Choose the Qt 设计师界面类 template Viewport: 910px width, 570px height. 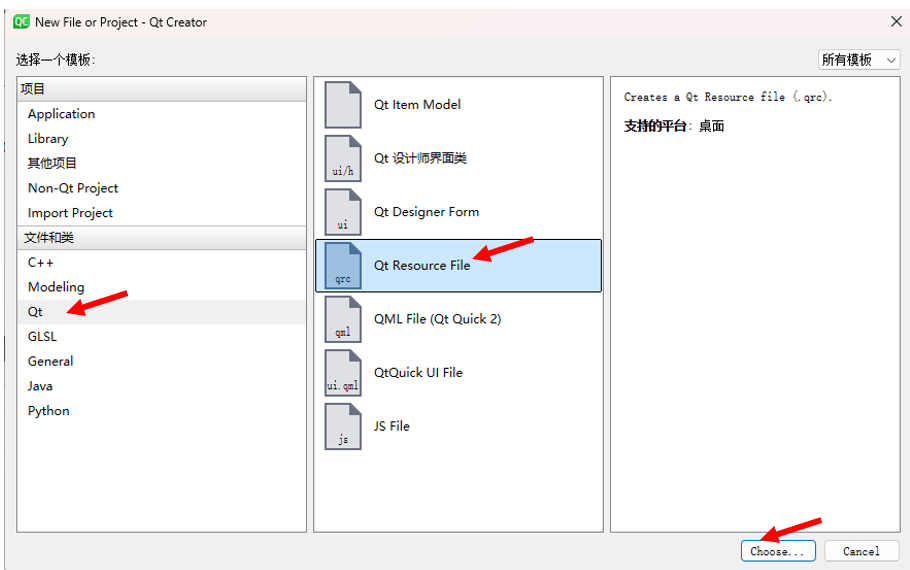pos(458,158)
